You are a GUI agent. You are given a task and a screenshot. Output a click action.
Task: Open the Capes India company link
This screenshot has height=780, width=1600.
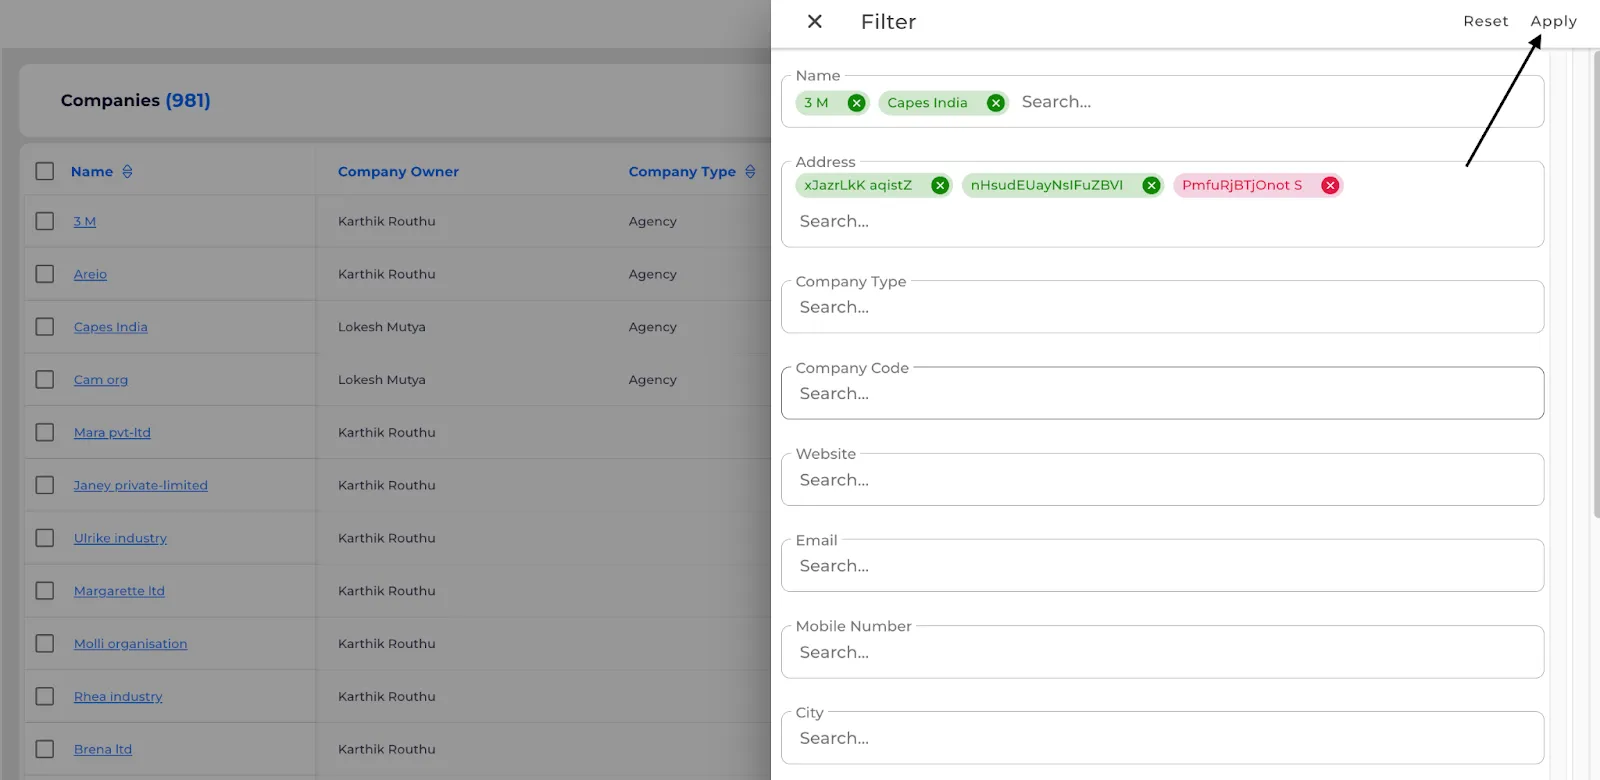pos(111,327)
